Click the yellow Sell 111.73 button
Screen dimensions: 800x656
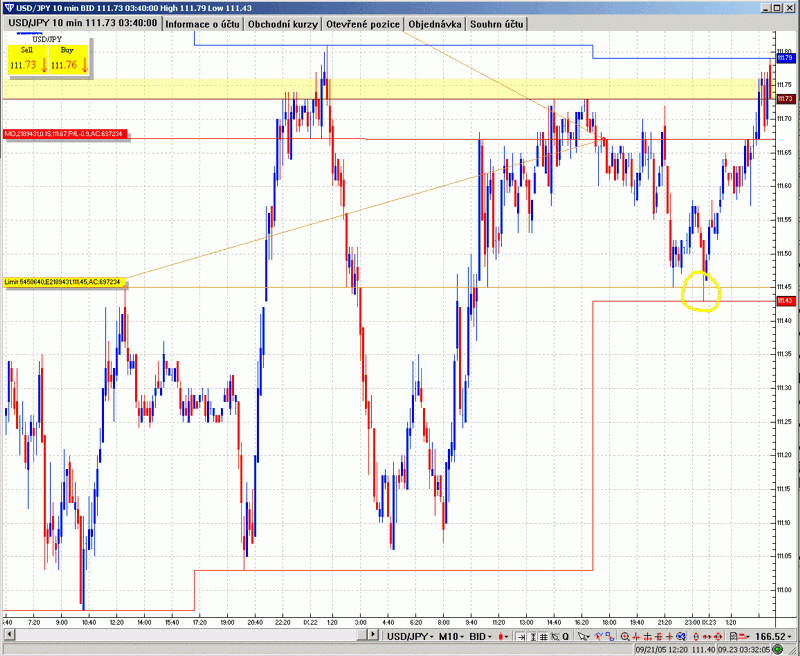[27, 59]
